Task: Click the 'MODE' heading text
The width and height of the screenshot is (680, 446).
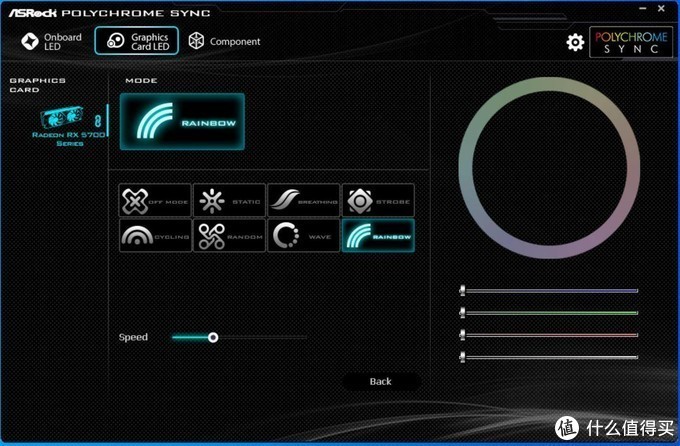Action: [x=141, y=81]
